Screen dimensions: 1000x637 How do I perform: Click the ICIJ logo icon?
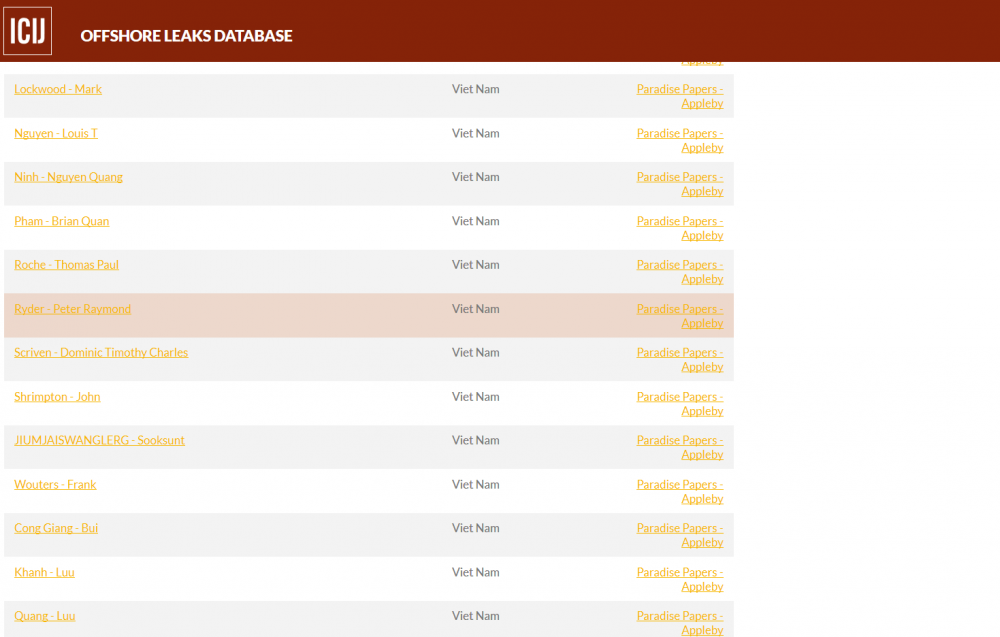pyautogui.click(x=28, y=31)
